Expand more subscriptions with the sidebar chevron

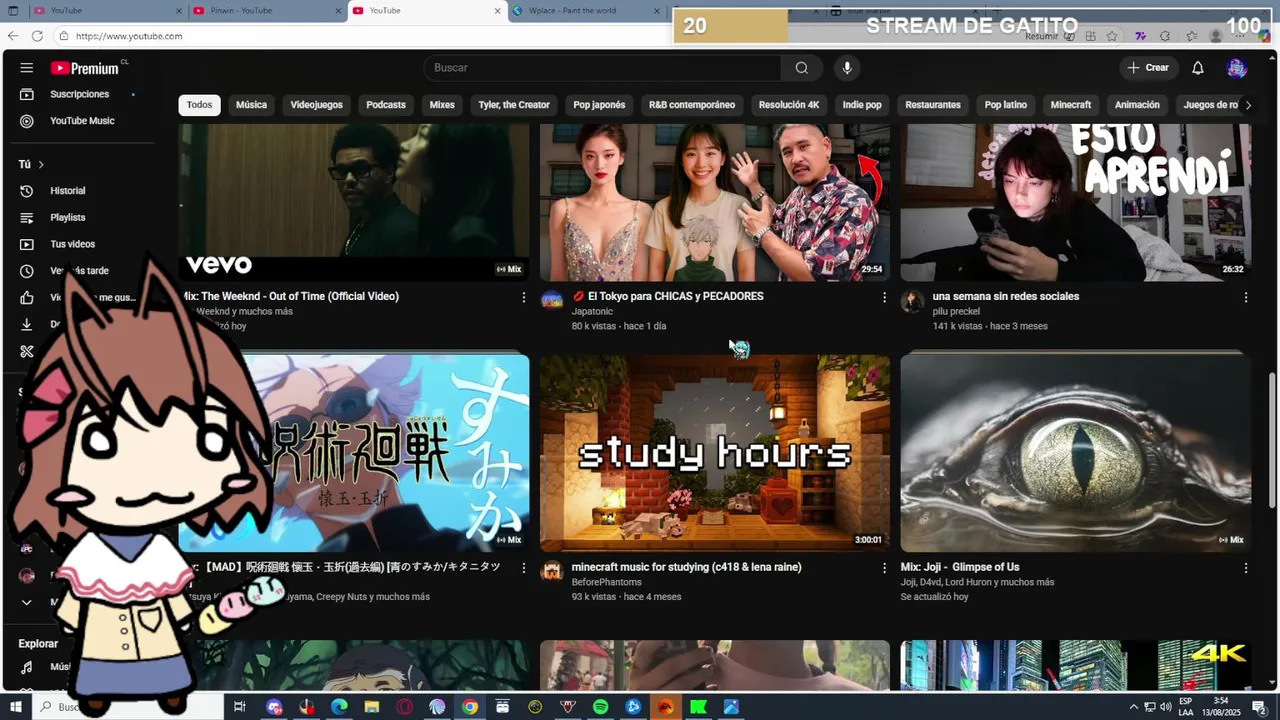[x=27, y=602]
